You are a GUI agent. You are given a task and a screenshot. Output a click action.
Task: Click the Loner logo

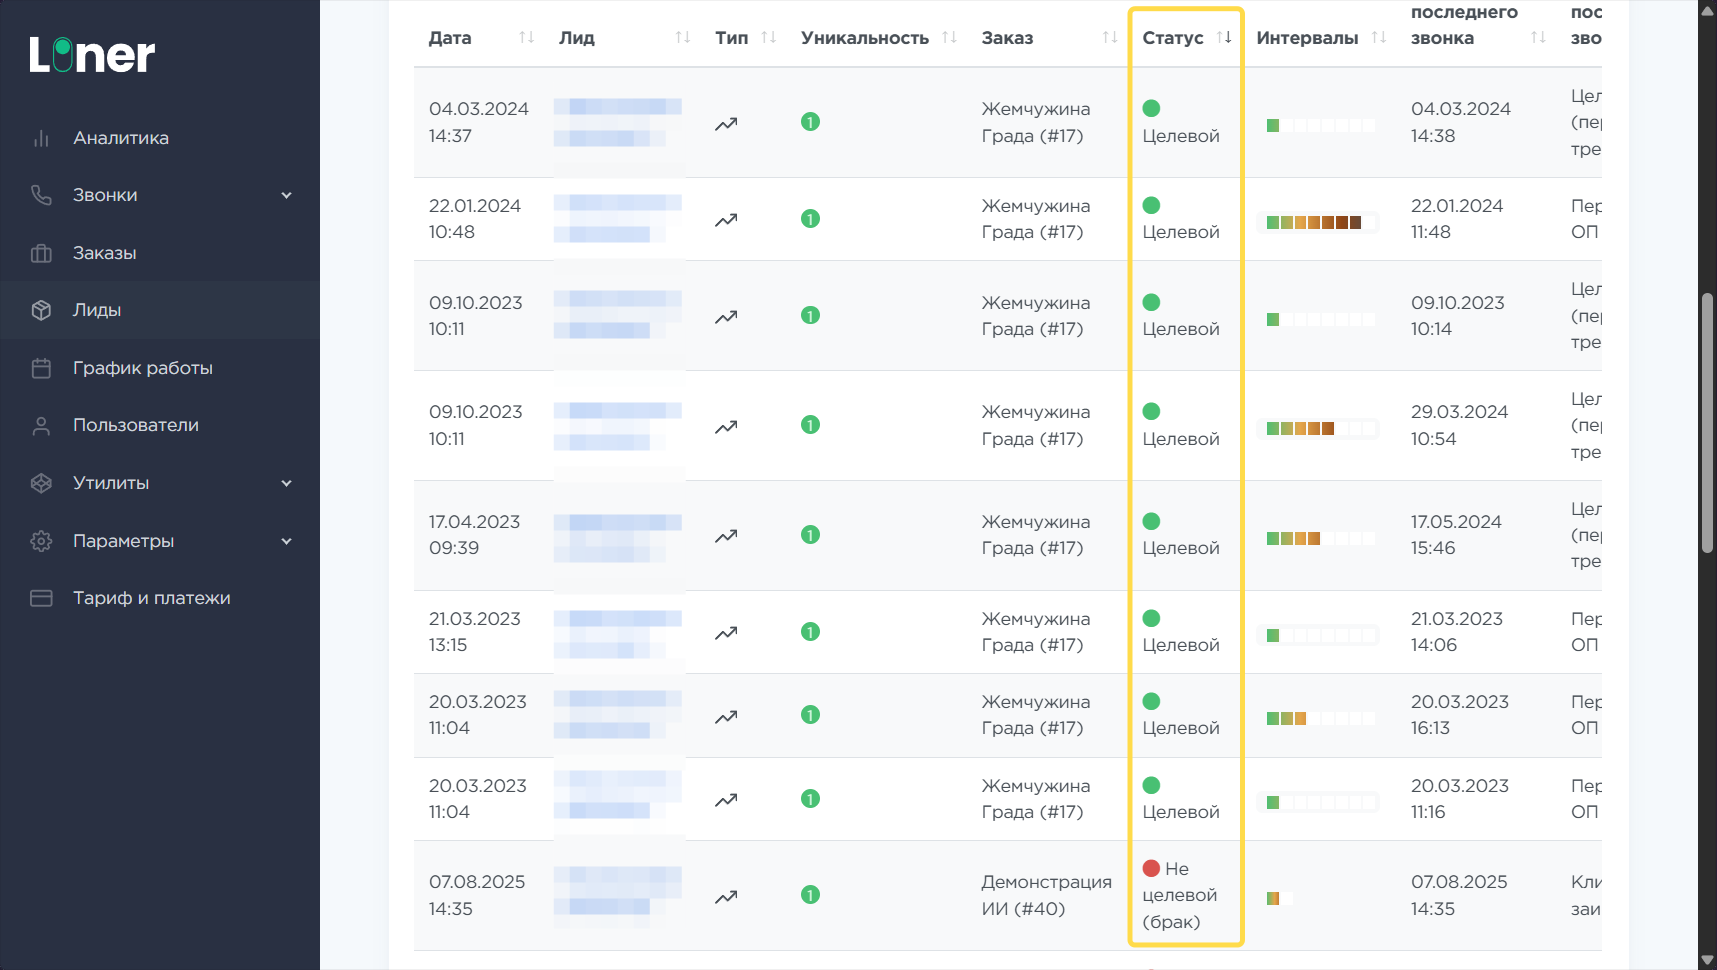pos(92,55)
